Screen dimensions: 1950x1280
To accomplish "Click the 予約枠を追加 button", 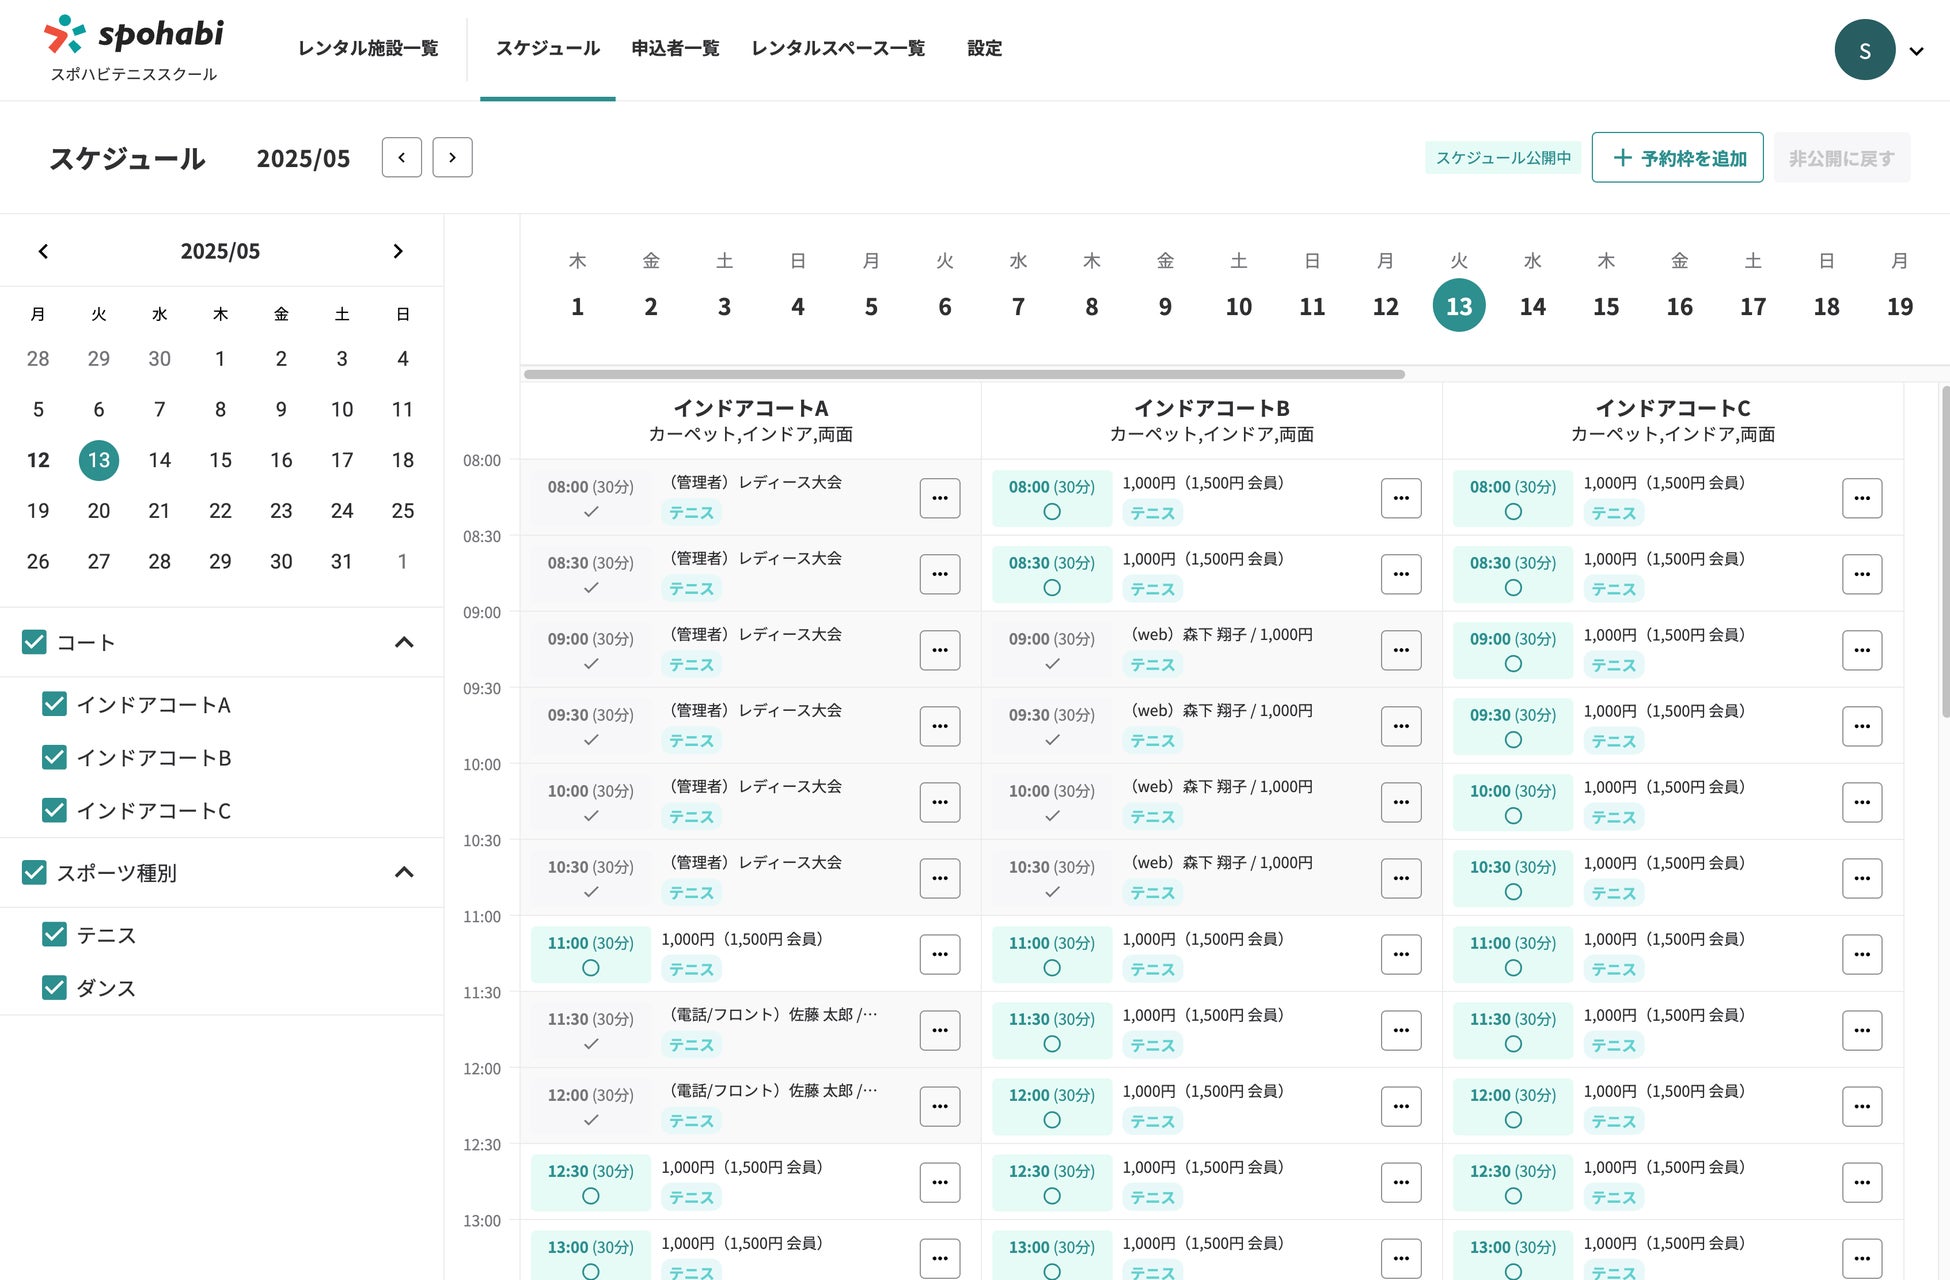I will [1677, 158].
